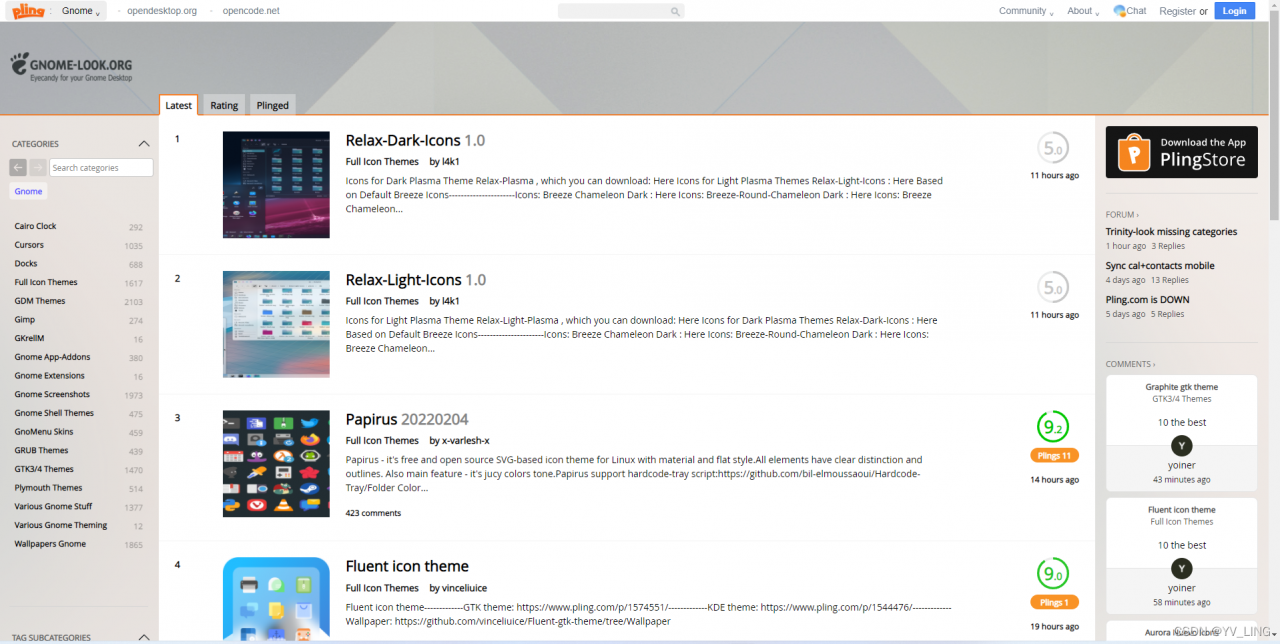This screenshot has width=1280, height=644.
Task: Open opendesktop.org link in top bar
Action: (162, 11)
